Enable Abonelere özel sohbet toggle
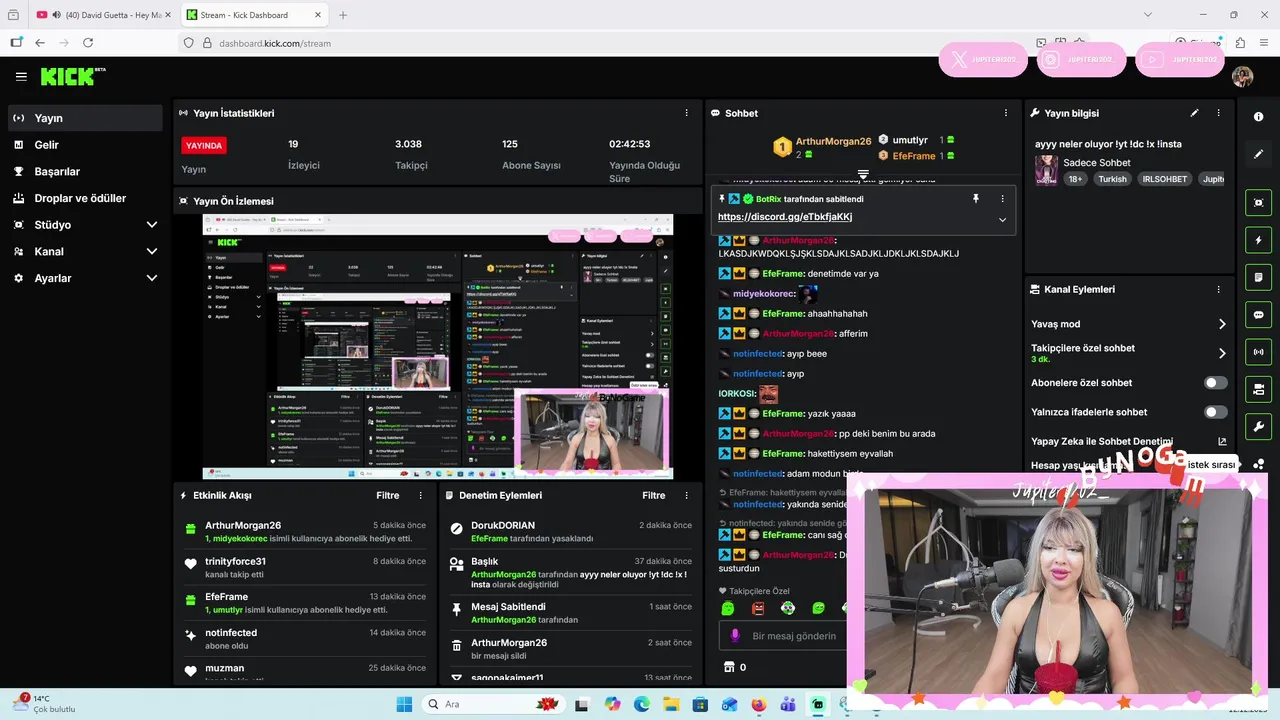 tap(1215, 383)
